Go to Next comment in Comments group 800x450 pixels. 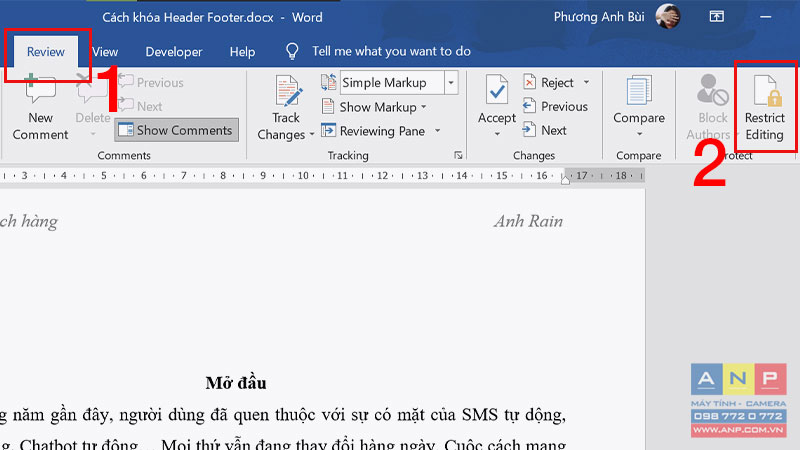(141, 106)
